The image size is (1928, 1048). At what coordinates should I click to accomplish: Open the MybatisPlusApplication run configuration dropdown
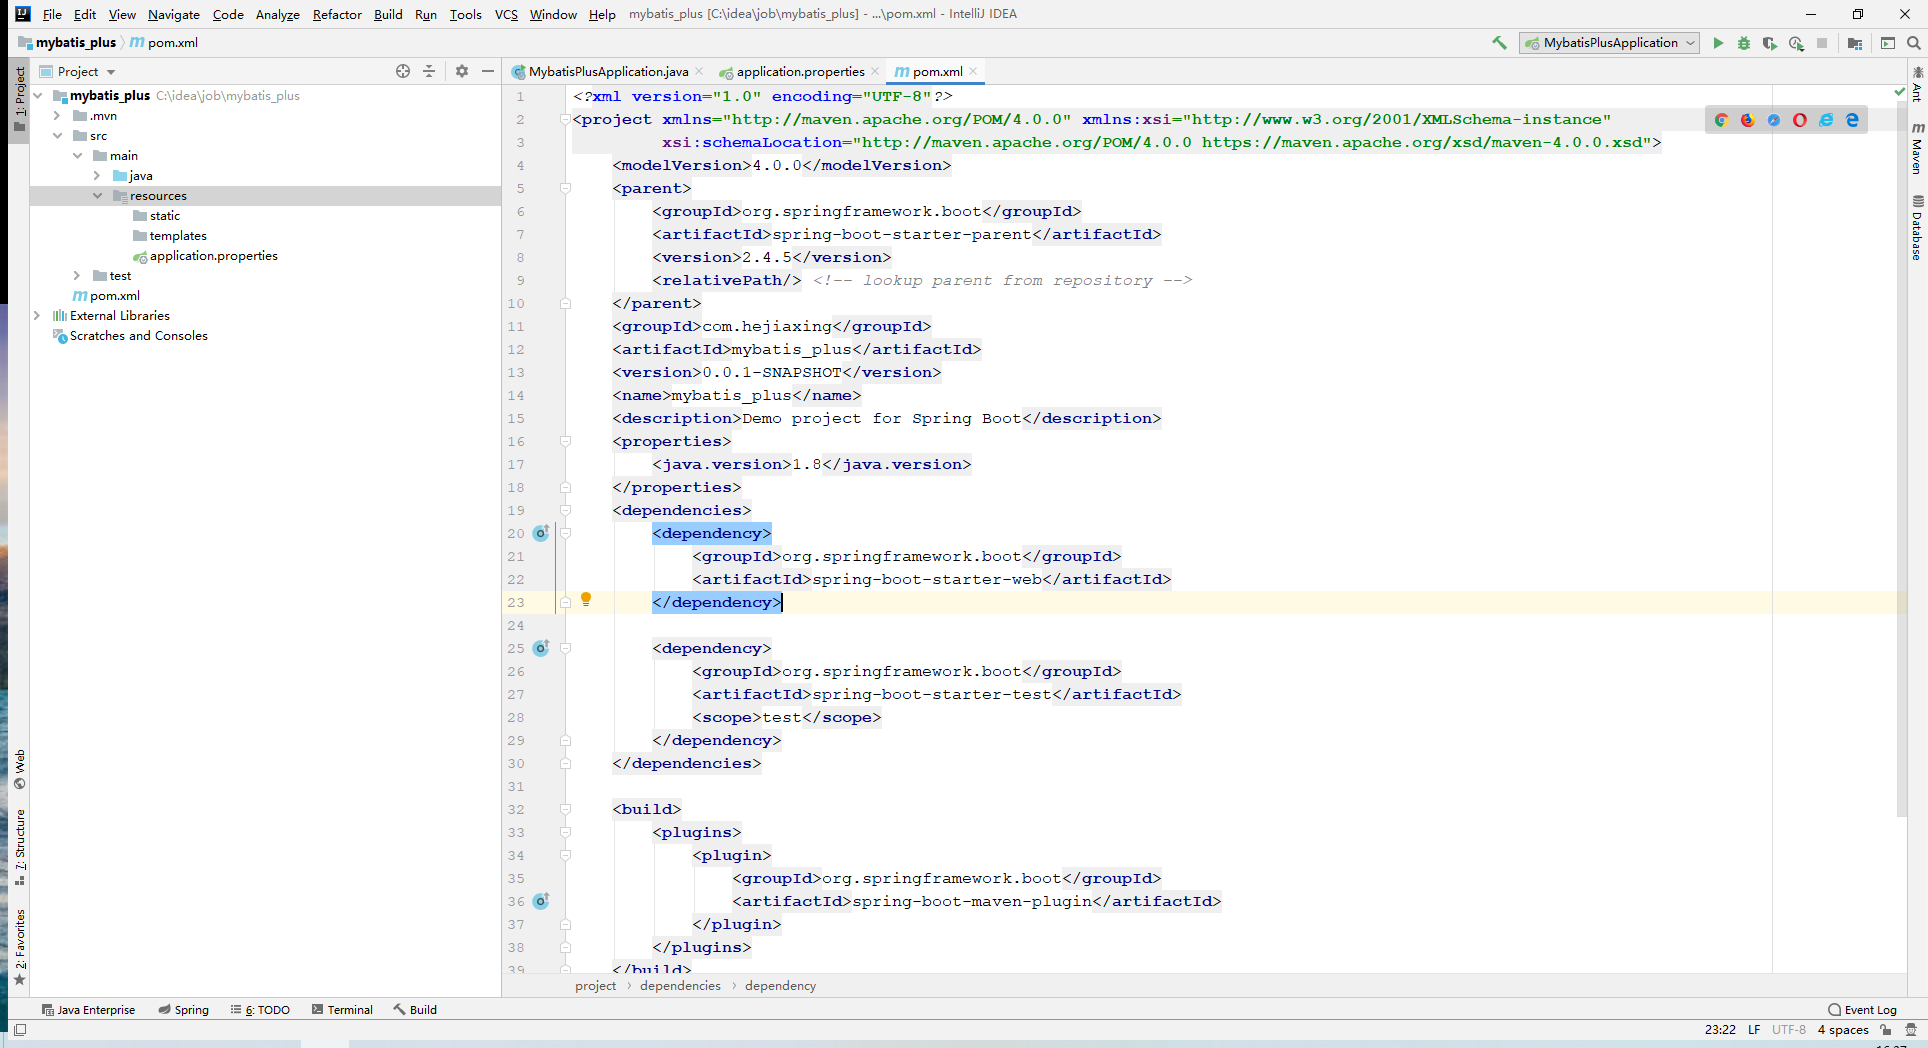pyautogui.click(x=1609, y=43)
